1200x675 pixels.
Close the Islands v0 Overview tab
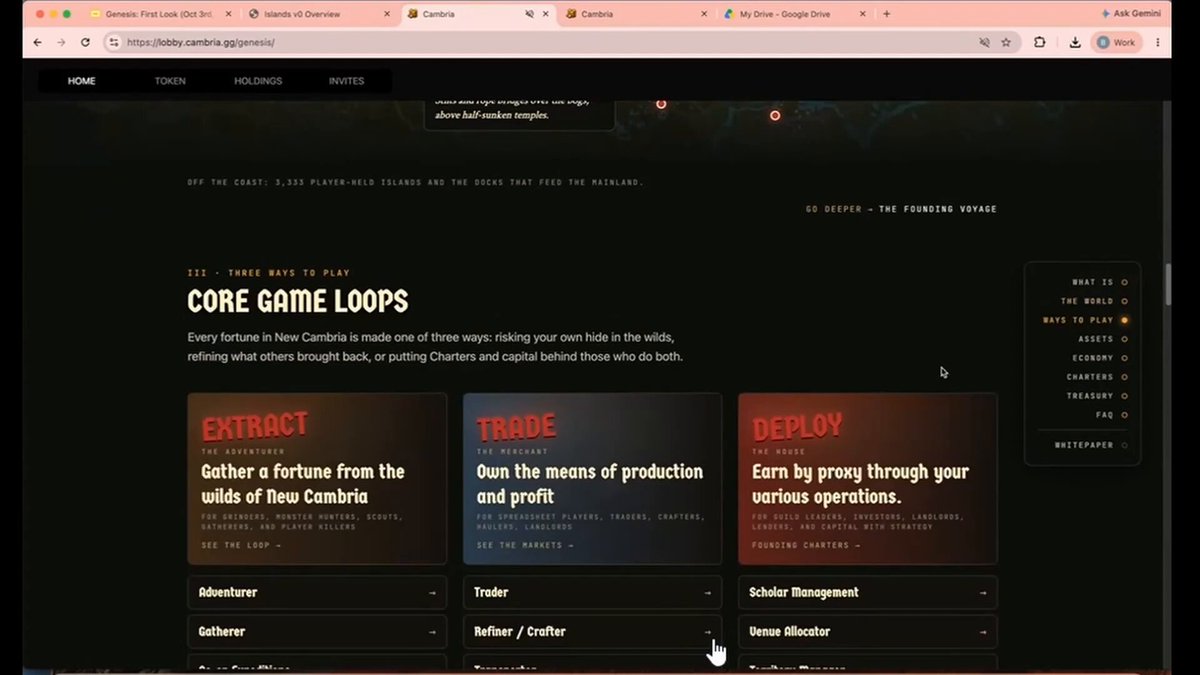385,14
